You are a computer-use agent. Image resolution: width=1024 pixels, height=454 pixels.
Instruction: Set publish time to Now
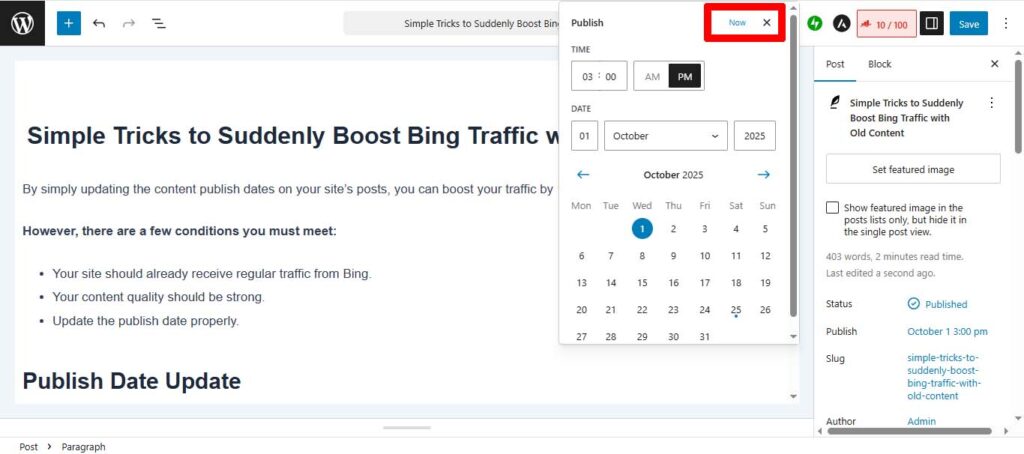tap(737, 22)
